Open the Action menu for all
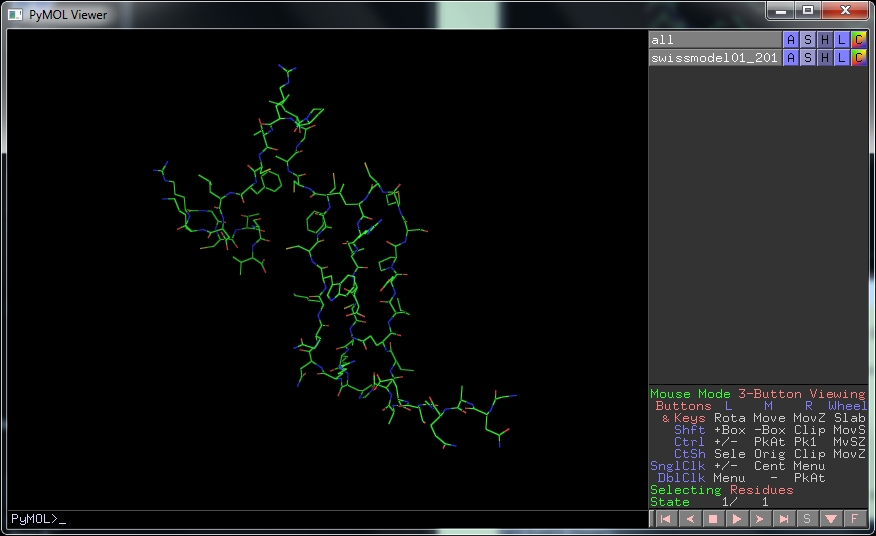Viewport: 876px width, 536px height. [791, 40]
